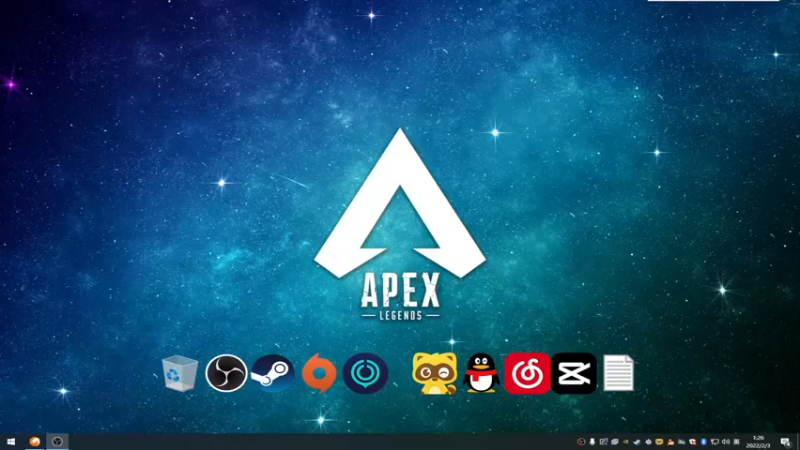
Task: Click the Steam icon in the system tray
Action: point(637,442)
